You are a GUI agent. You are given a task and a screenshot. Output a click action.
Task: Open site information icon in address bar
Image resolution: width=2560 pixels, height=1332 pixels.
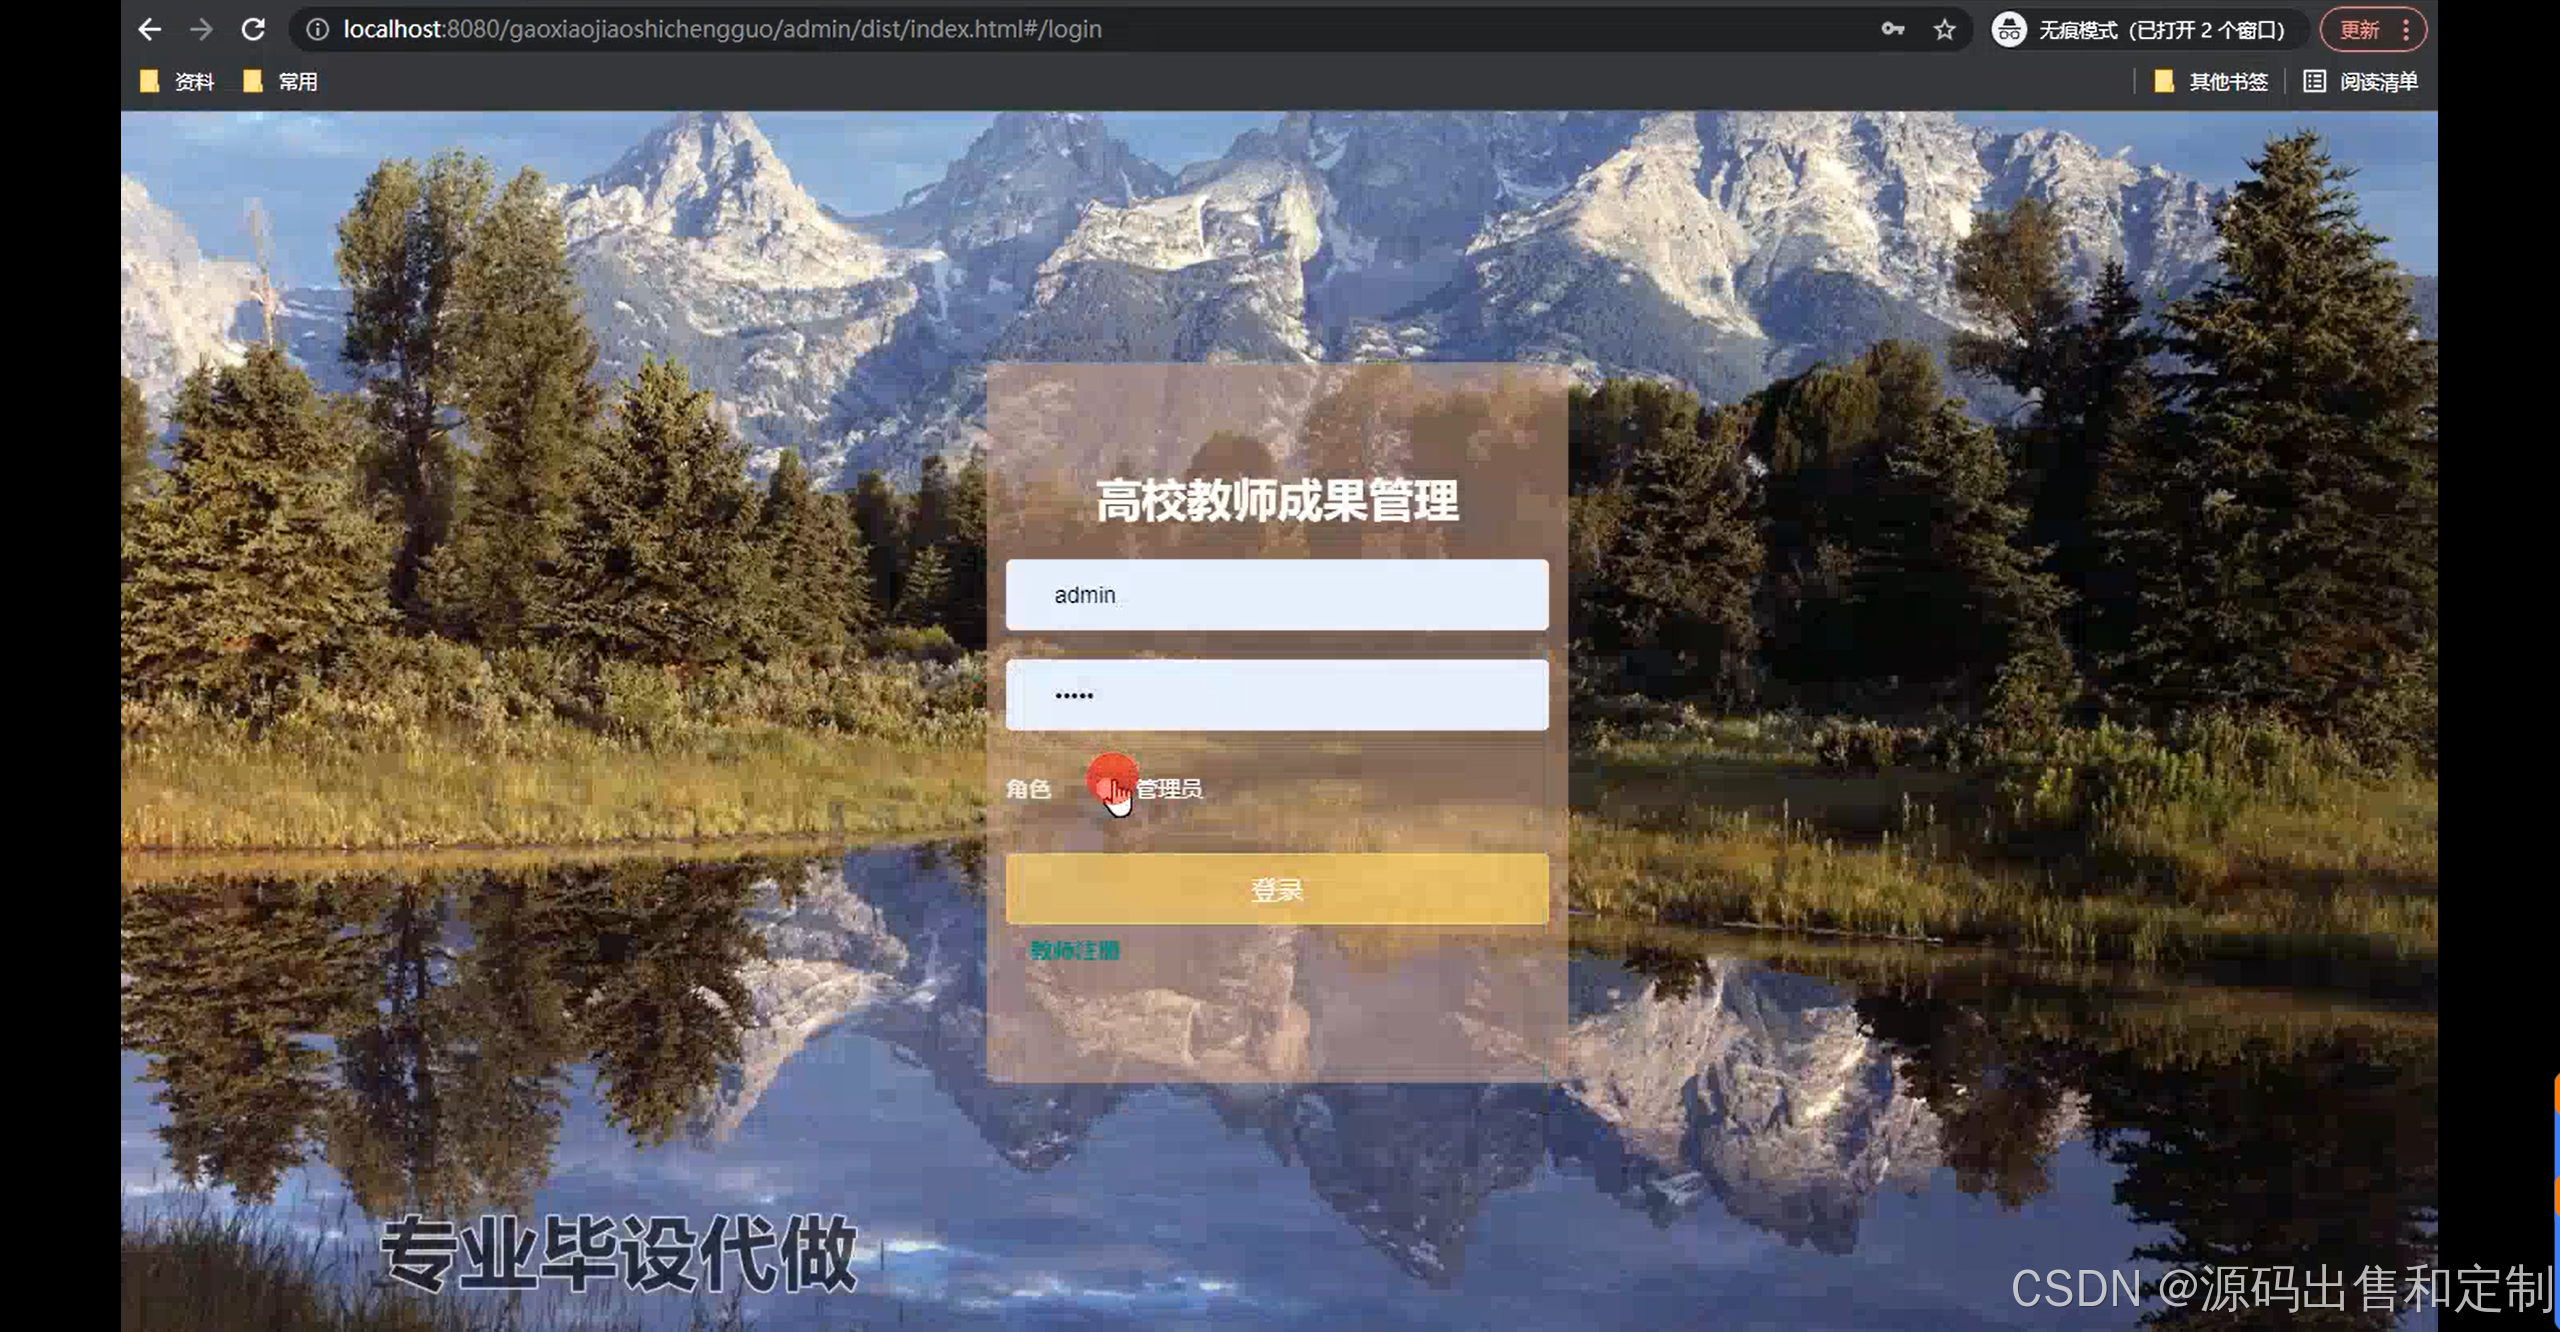317,29
